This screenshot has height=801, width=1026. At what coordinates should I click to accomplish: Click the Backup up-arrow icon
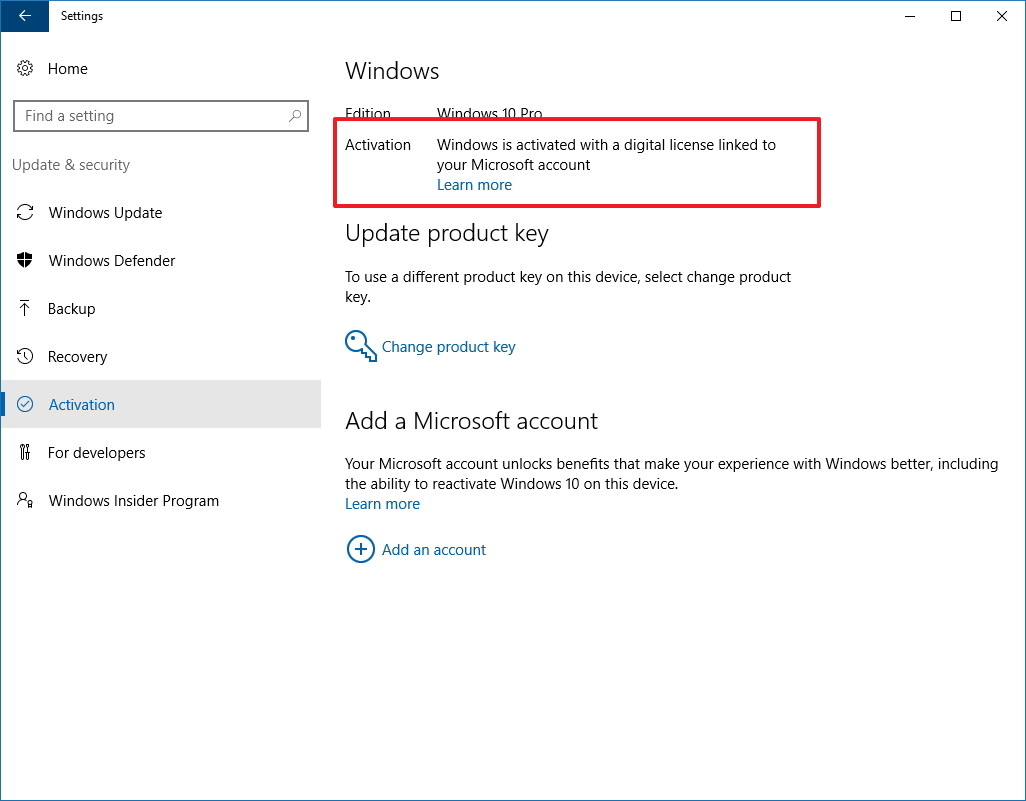pyautogui.click(x=29, y=308)
